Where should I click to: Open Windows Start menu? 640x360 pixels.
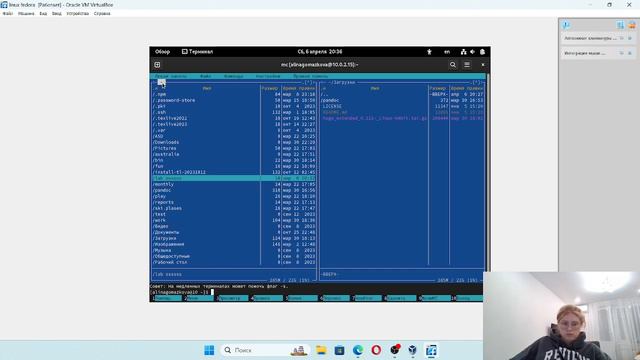(209, 350)
